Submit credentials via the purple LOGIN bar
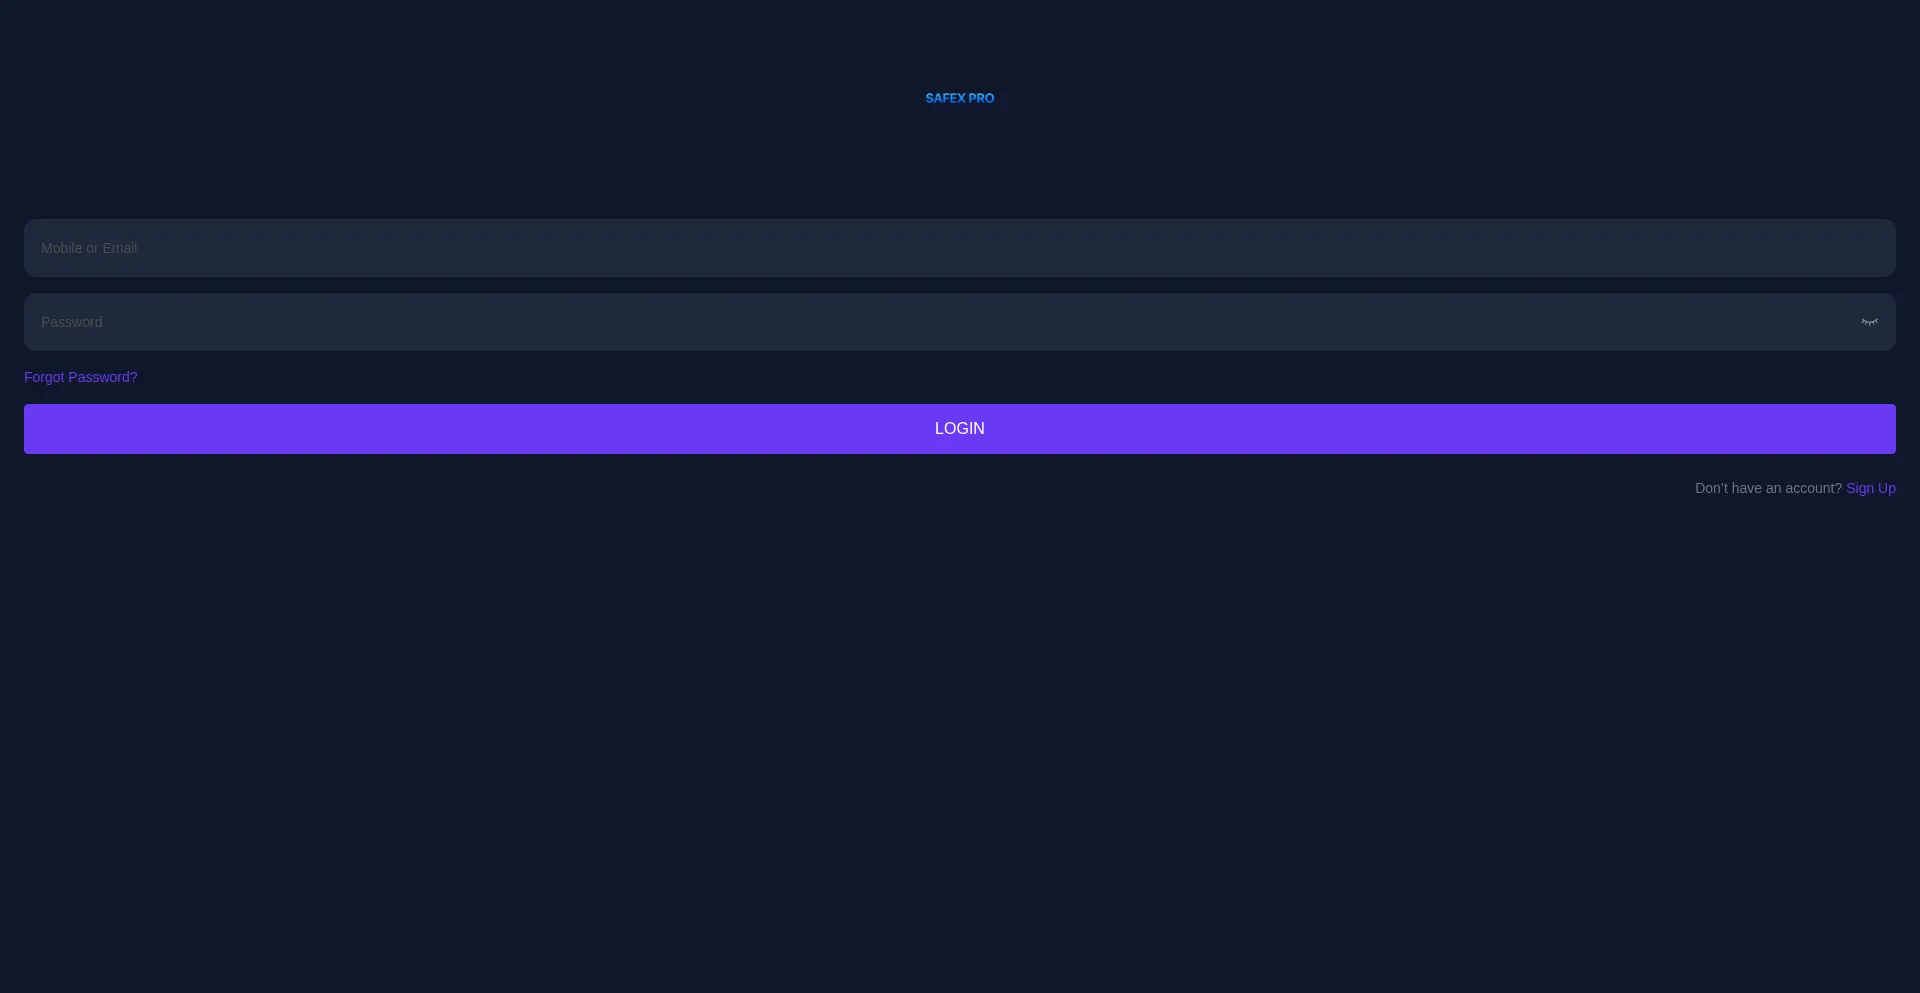 (959, 428)
